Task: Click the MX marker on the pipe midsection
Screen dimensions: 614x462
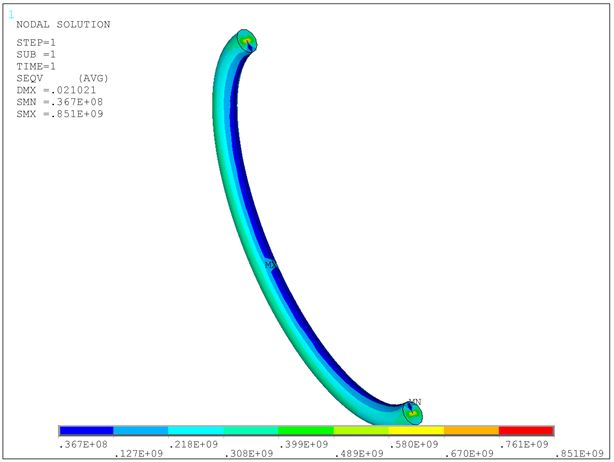Action: (269, 265)
